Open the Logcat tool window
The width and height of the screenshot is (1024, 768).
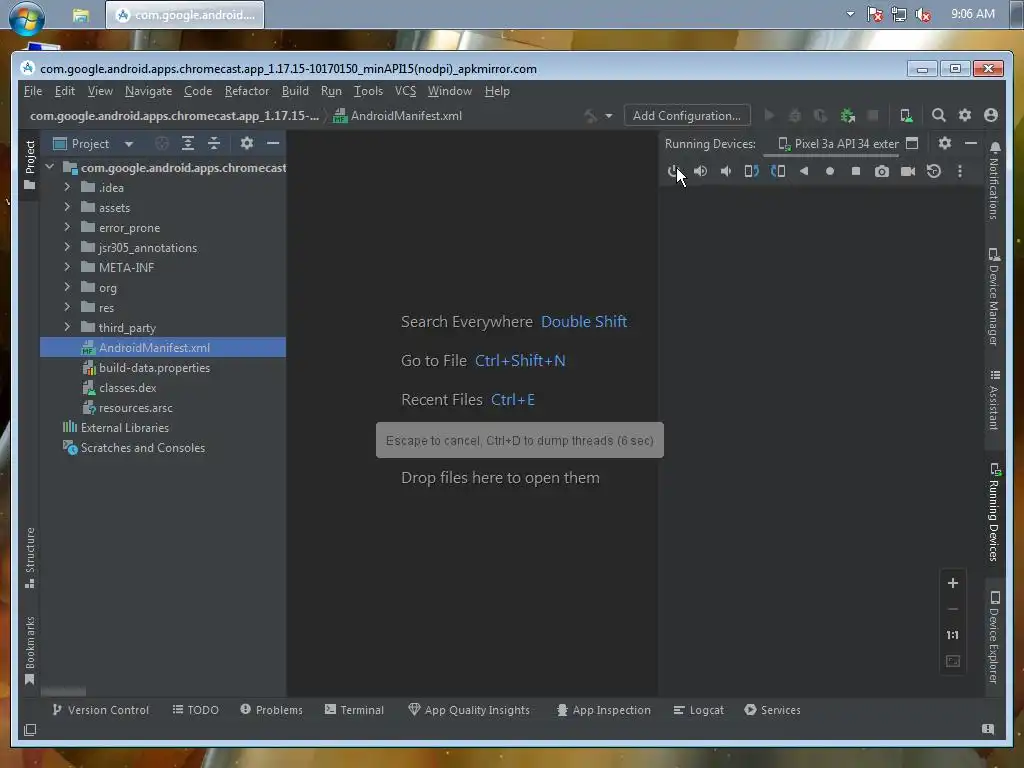pyautogui.click(x=698, y=710)
